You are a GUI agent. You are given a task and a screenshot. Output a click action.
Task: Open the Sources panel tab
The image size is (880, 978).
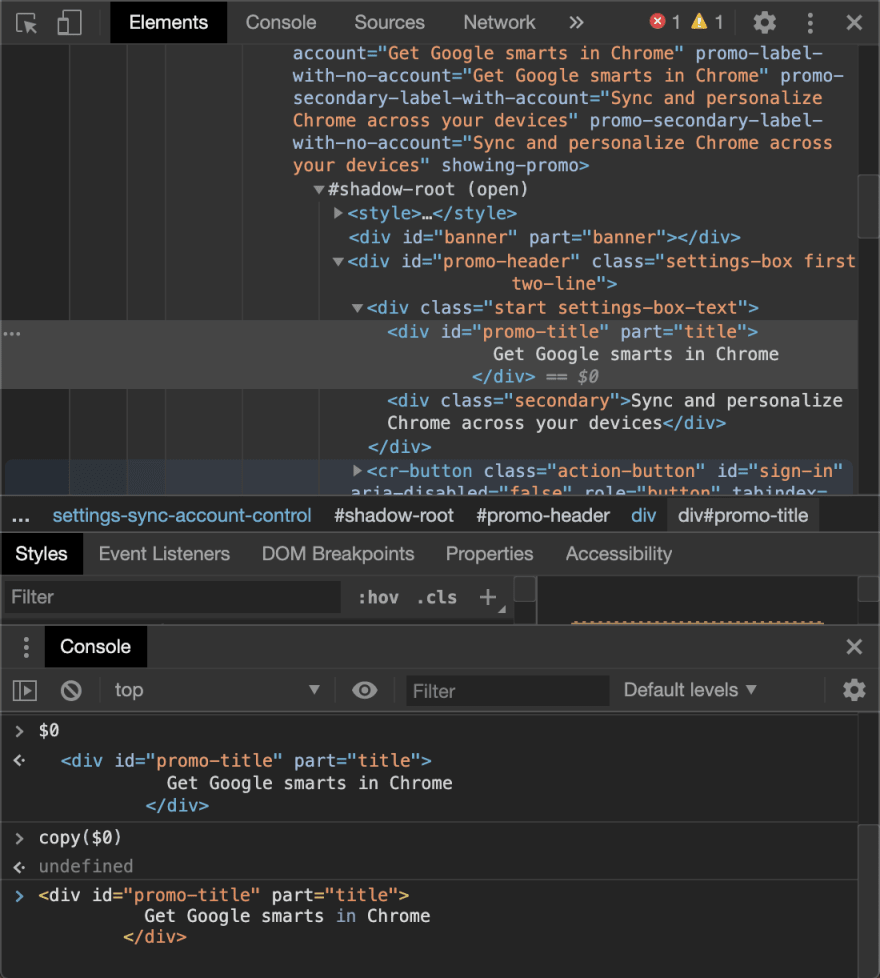click(x=389, y=22)
